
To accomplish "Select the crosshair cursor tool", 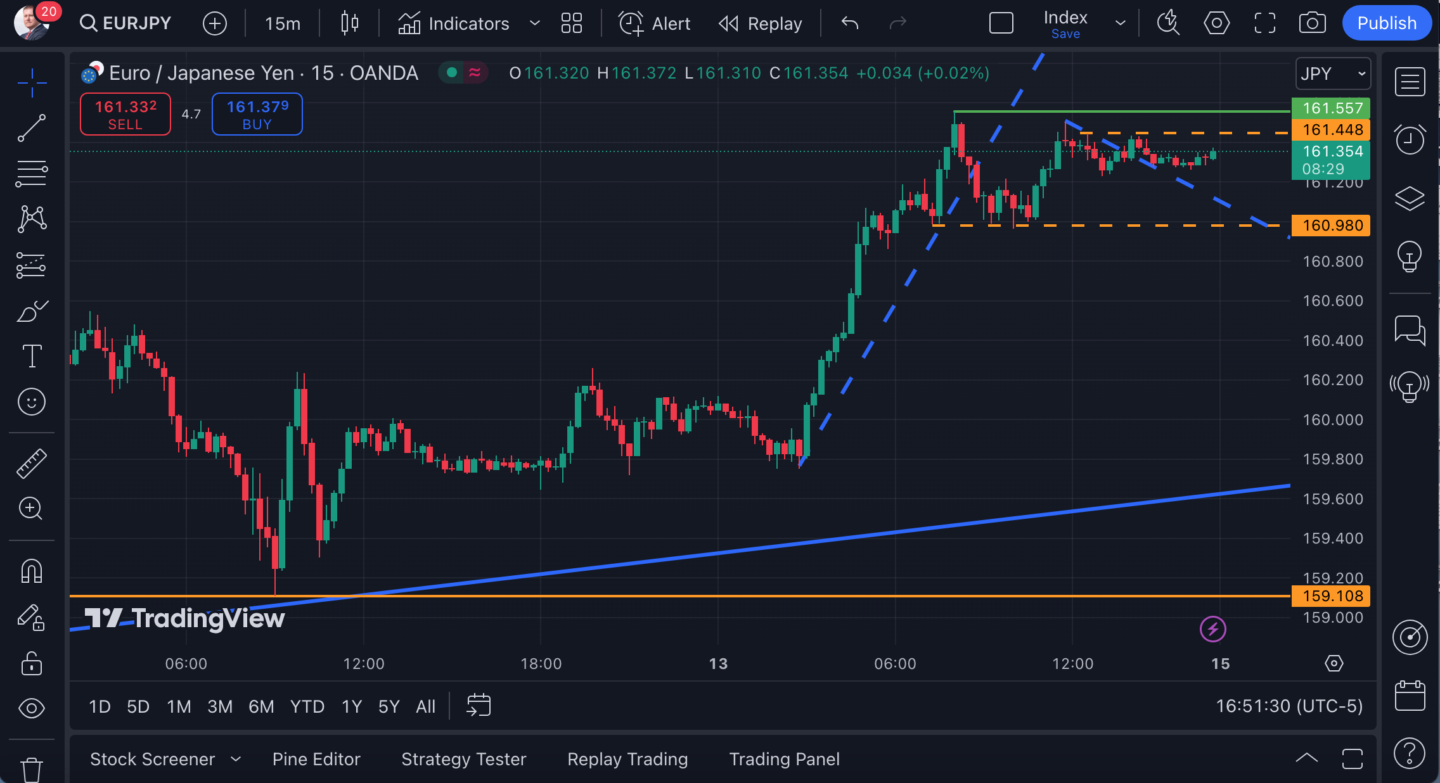I will (x=32, y=84).
